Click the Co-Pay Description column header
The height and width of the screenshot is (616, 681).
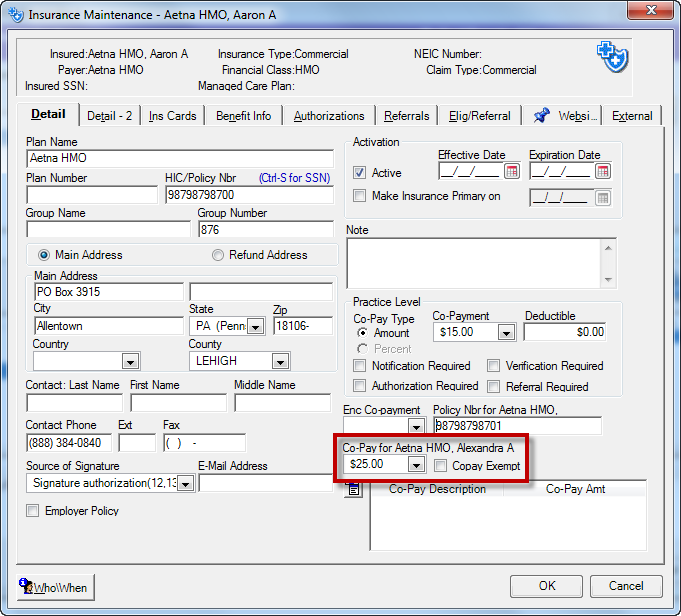point(437,489)
